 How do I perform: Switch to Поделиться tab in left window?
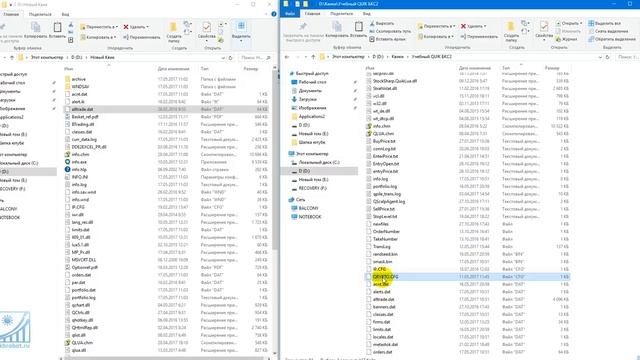point(40,14)
